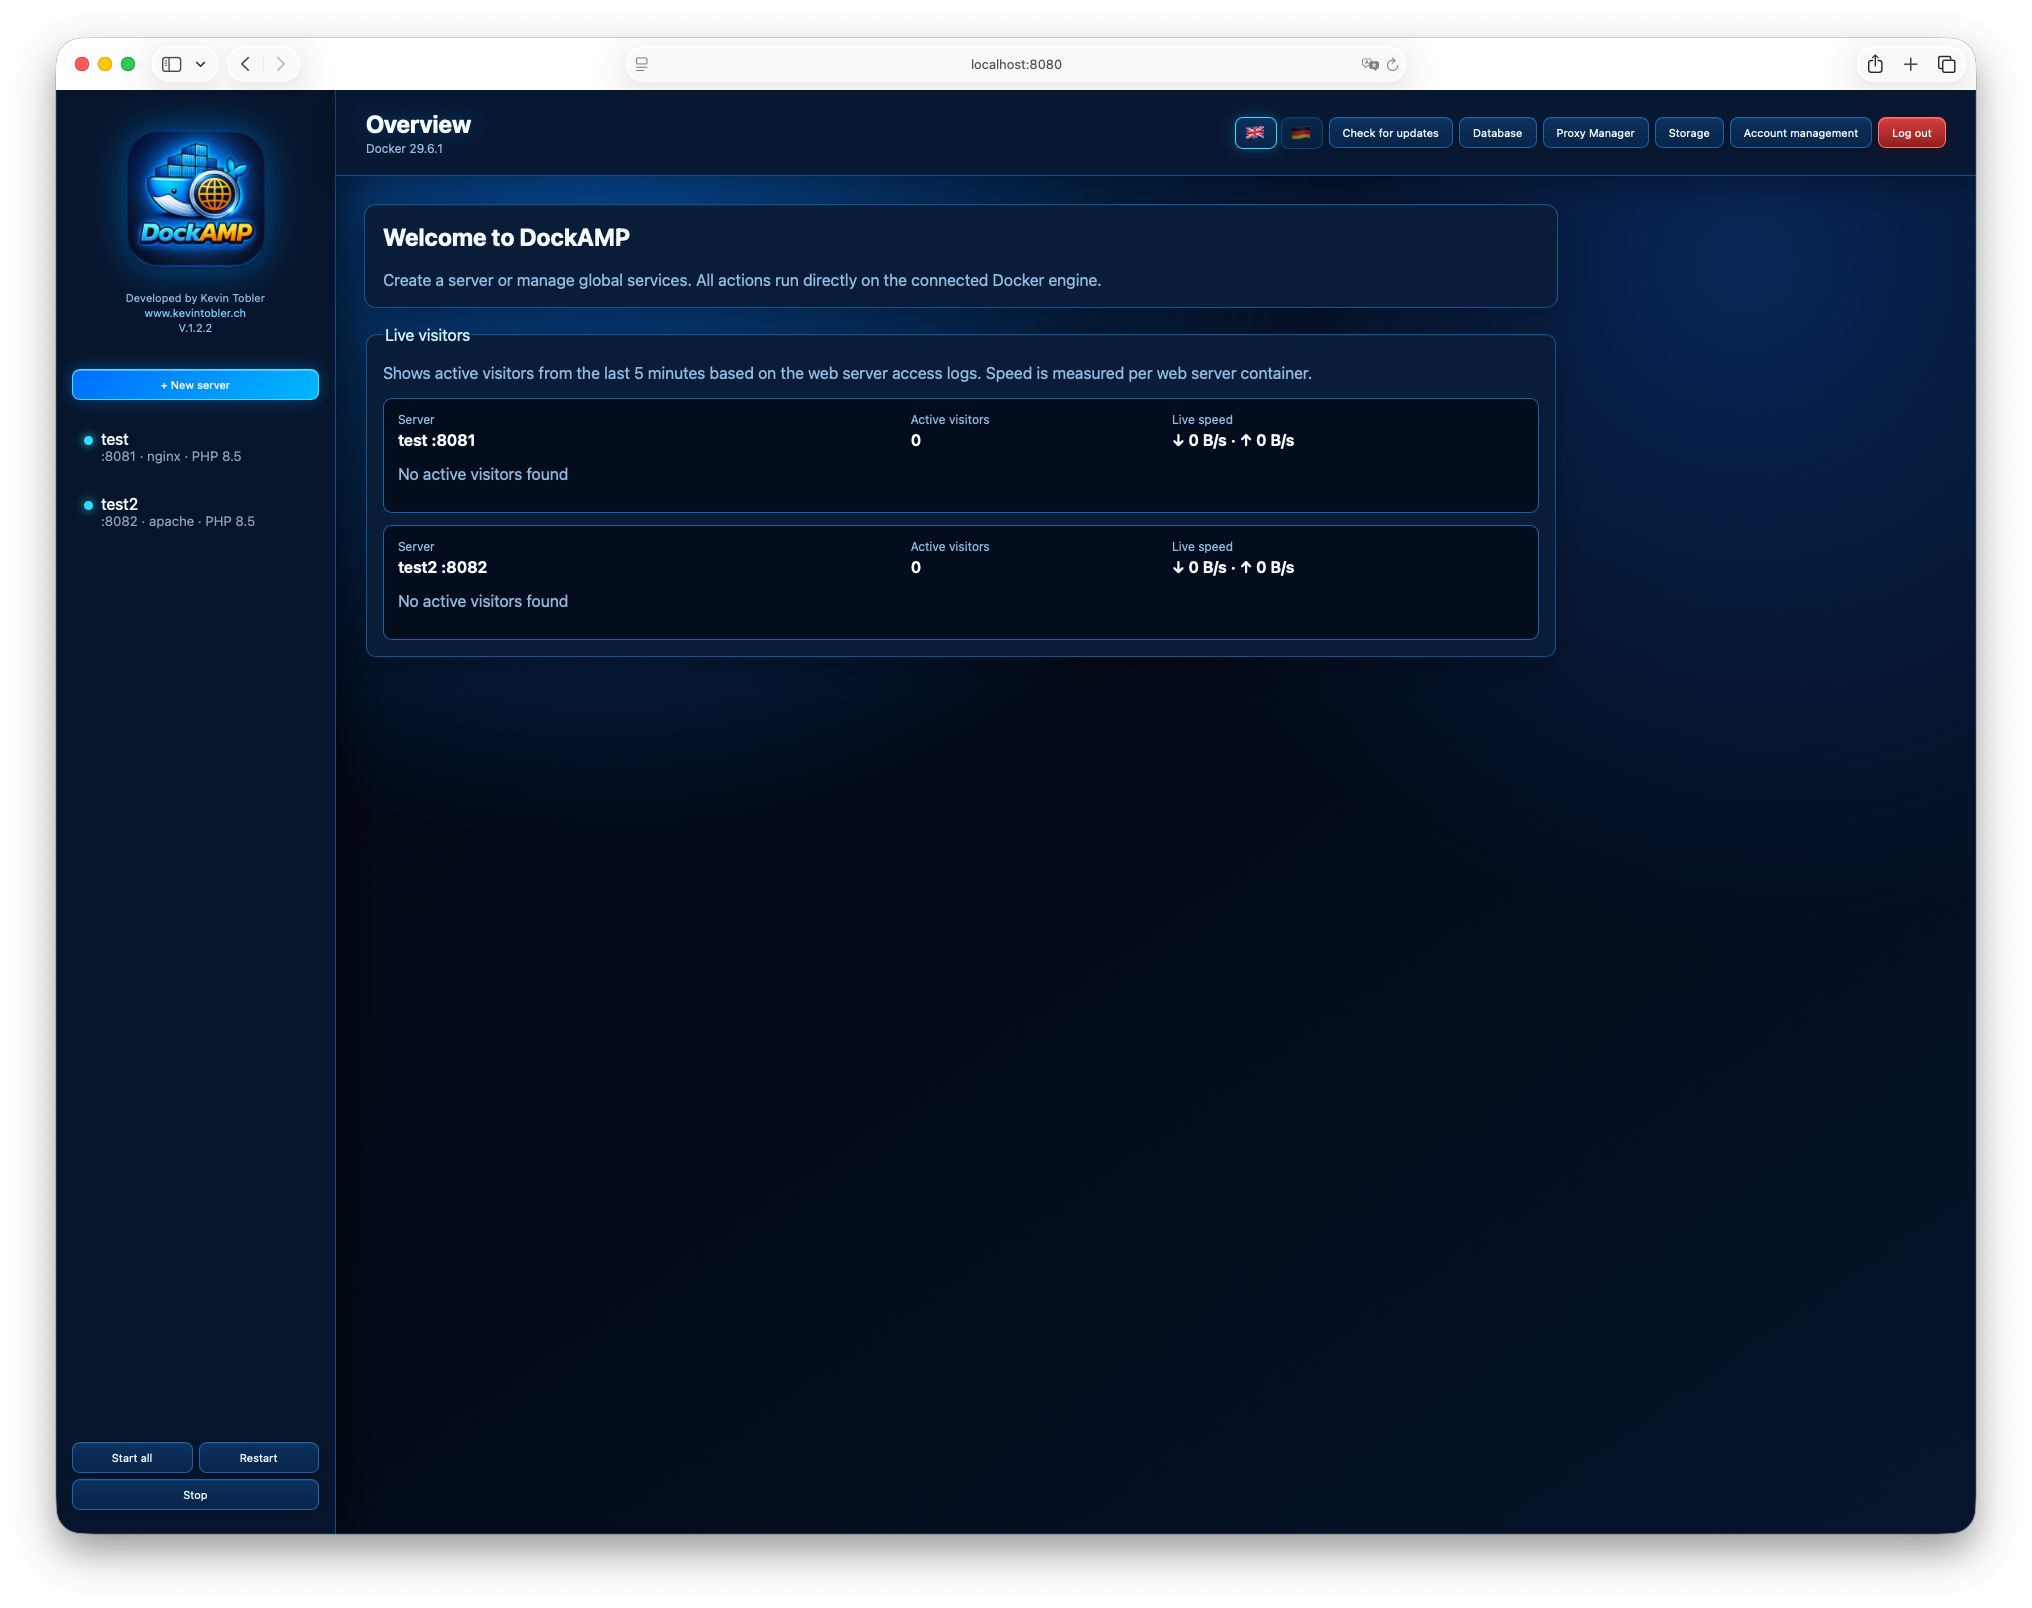Viewport: 2032px width, 1608px height.
Task: Open a new tab with the plus icon
Action: tap(1910, 64)
